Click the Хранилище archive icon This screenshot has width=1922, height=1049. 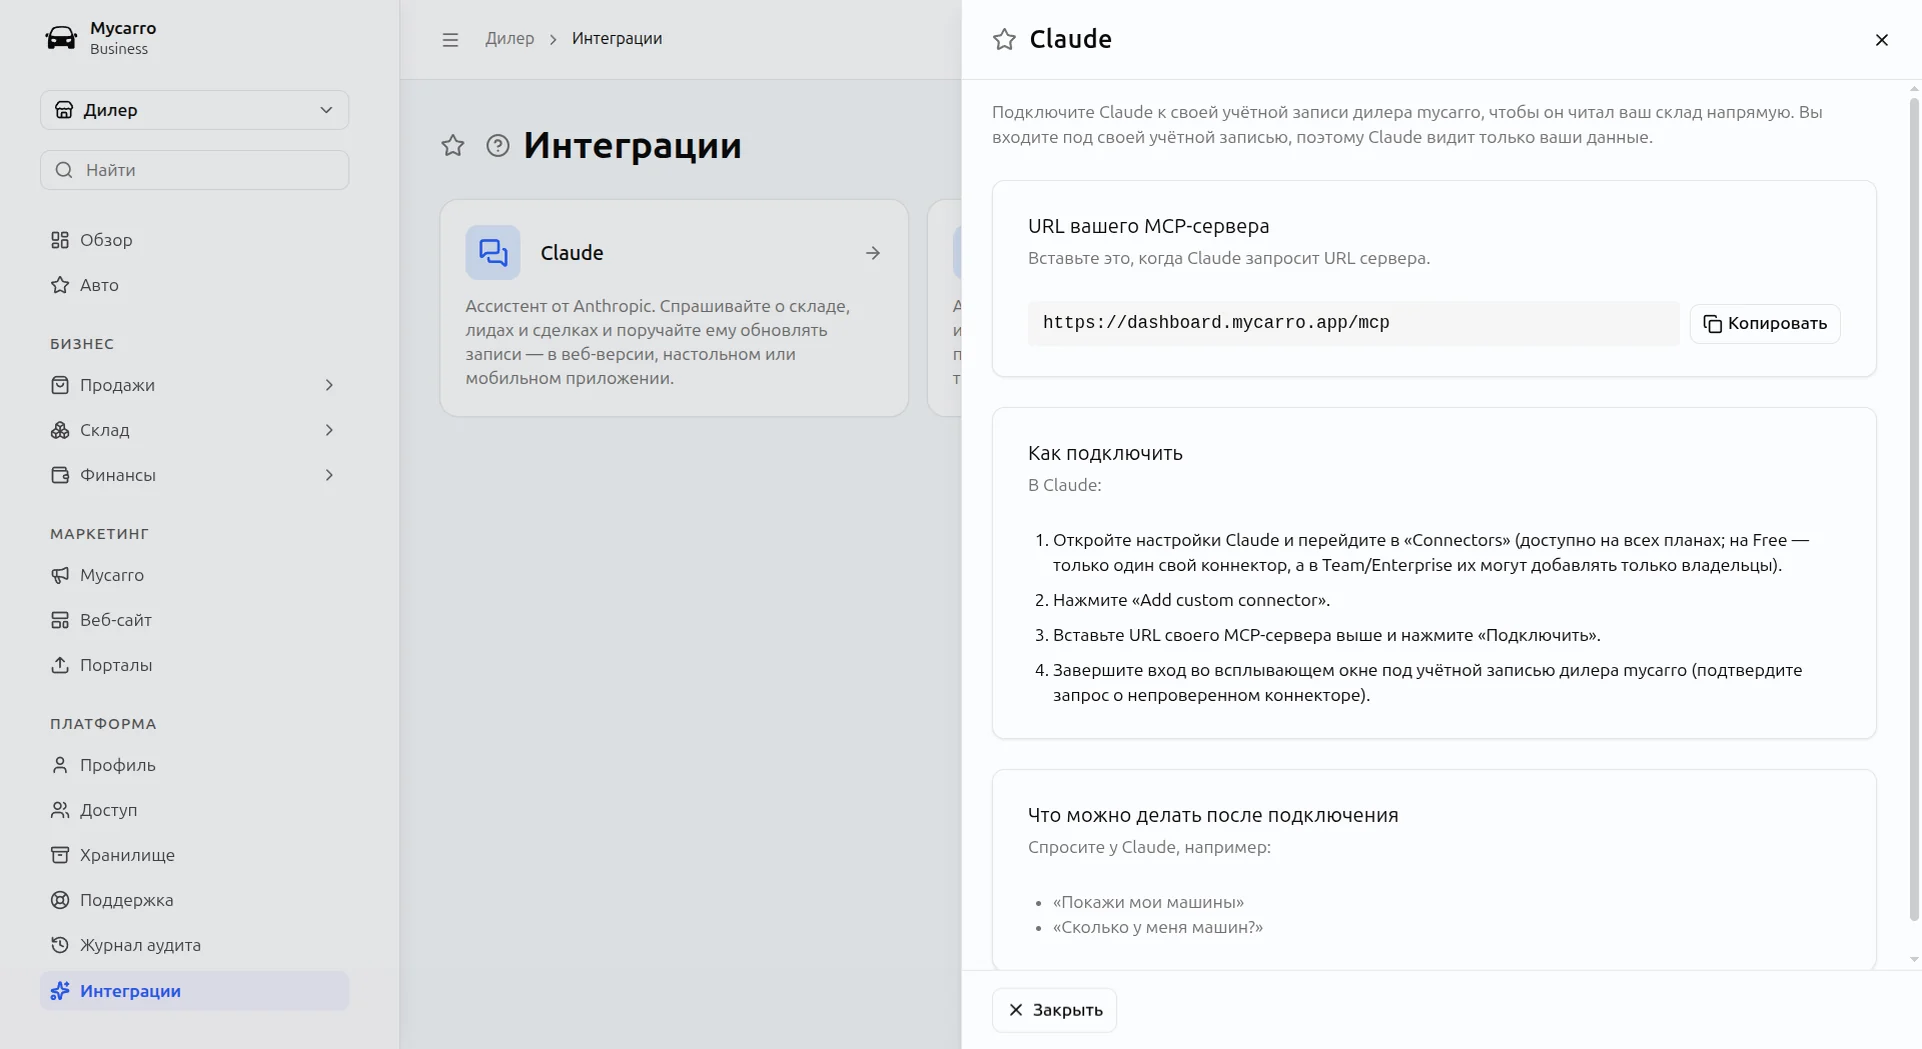60,855
